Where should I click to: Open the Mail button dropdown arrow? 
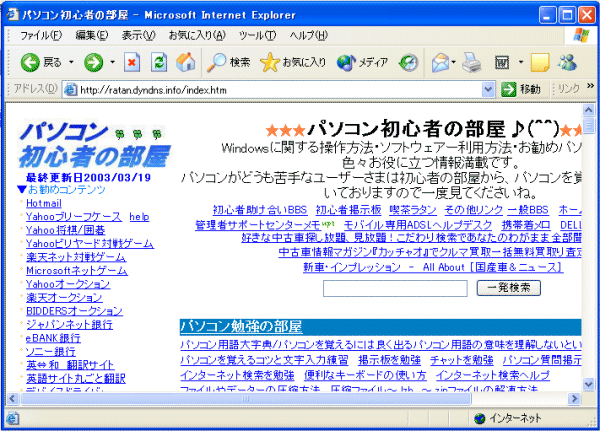point(453,62)
